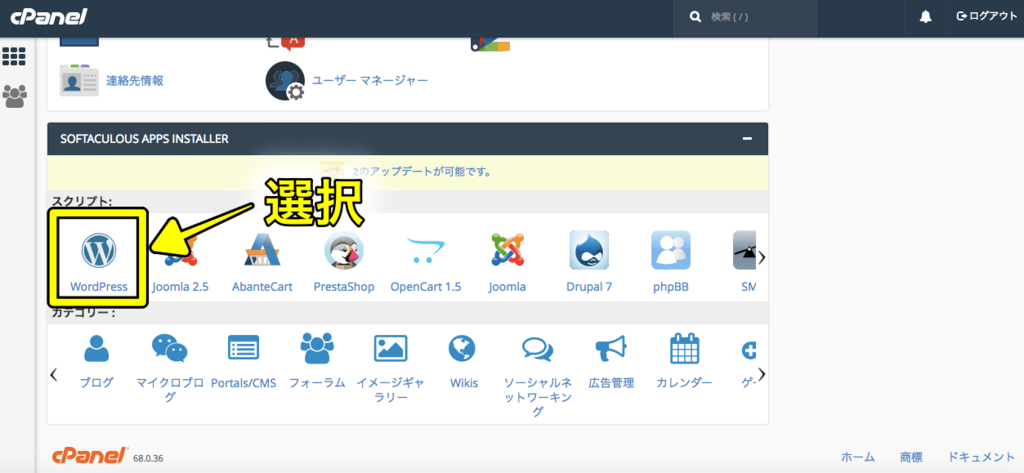Open the users sidebar icon
This screenshot has height=473, width=1024.
click(14, 96)
